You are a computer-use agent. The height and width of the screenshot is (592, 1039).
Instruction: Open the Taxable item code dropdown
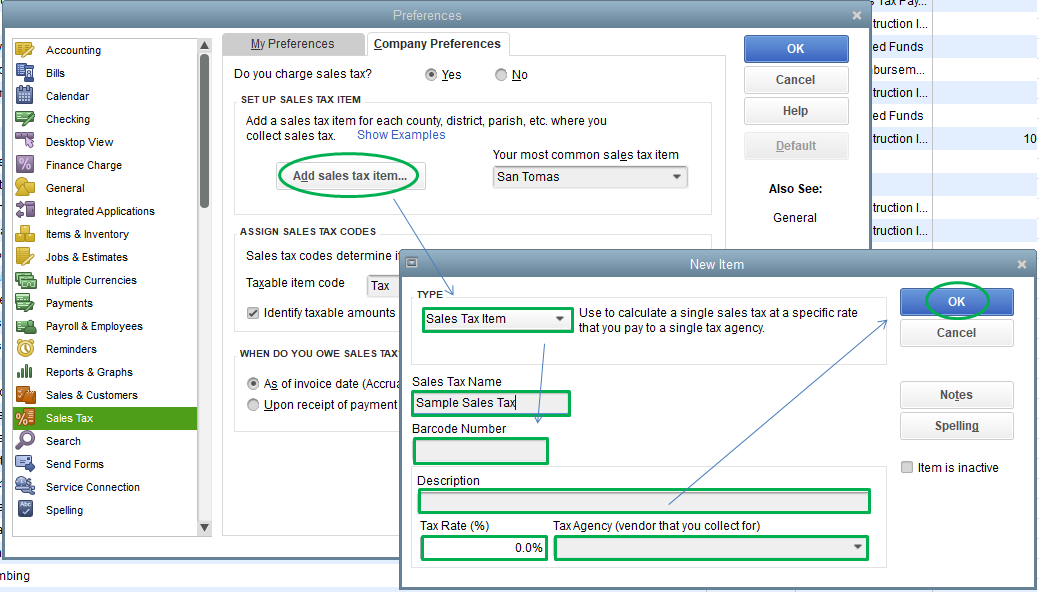click(383, 286)
